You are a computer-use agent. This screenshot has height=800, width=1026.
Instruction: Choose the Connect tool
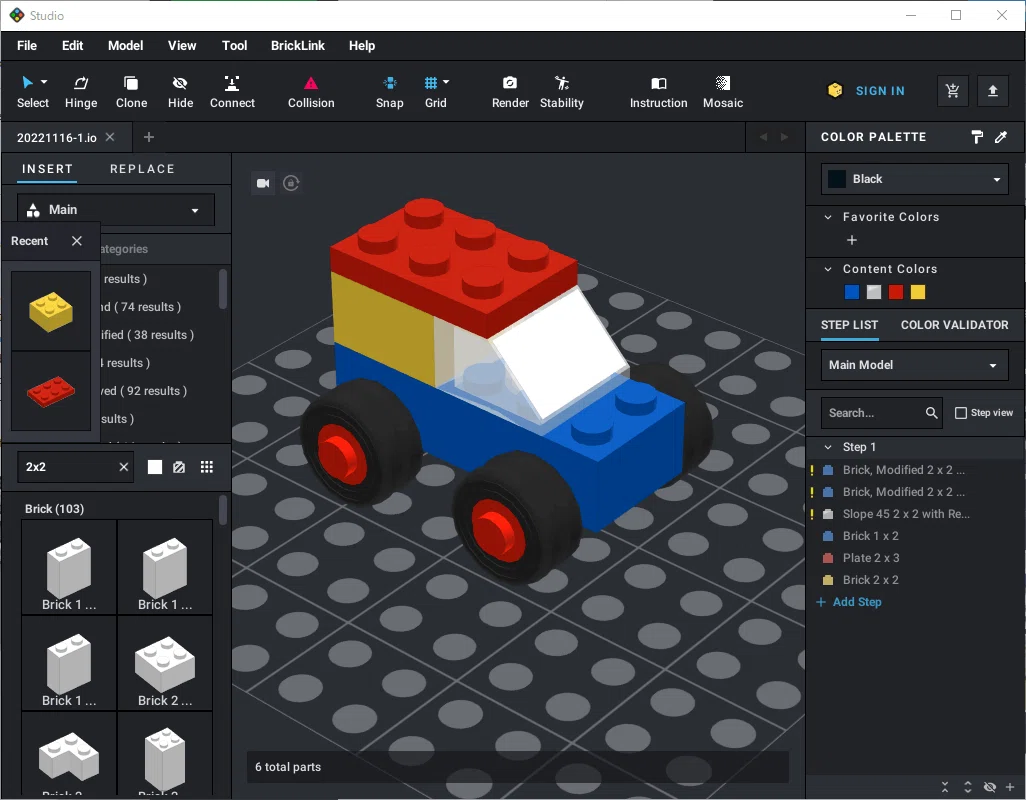pos(232,92)
